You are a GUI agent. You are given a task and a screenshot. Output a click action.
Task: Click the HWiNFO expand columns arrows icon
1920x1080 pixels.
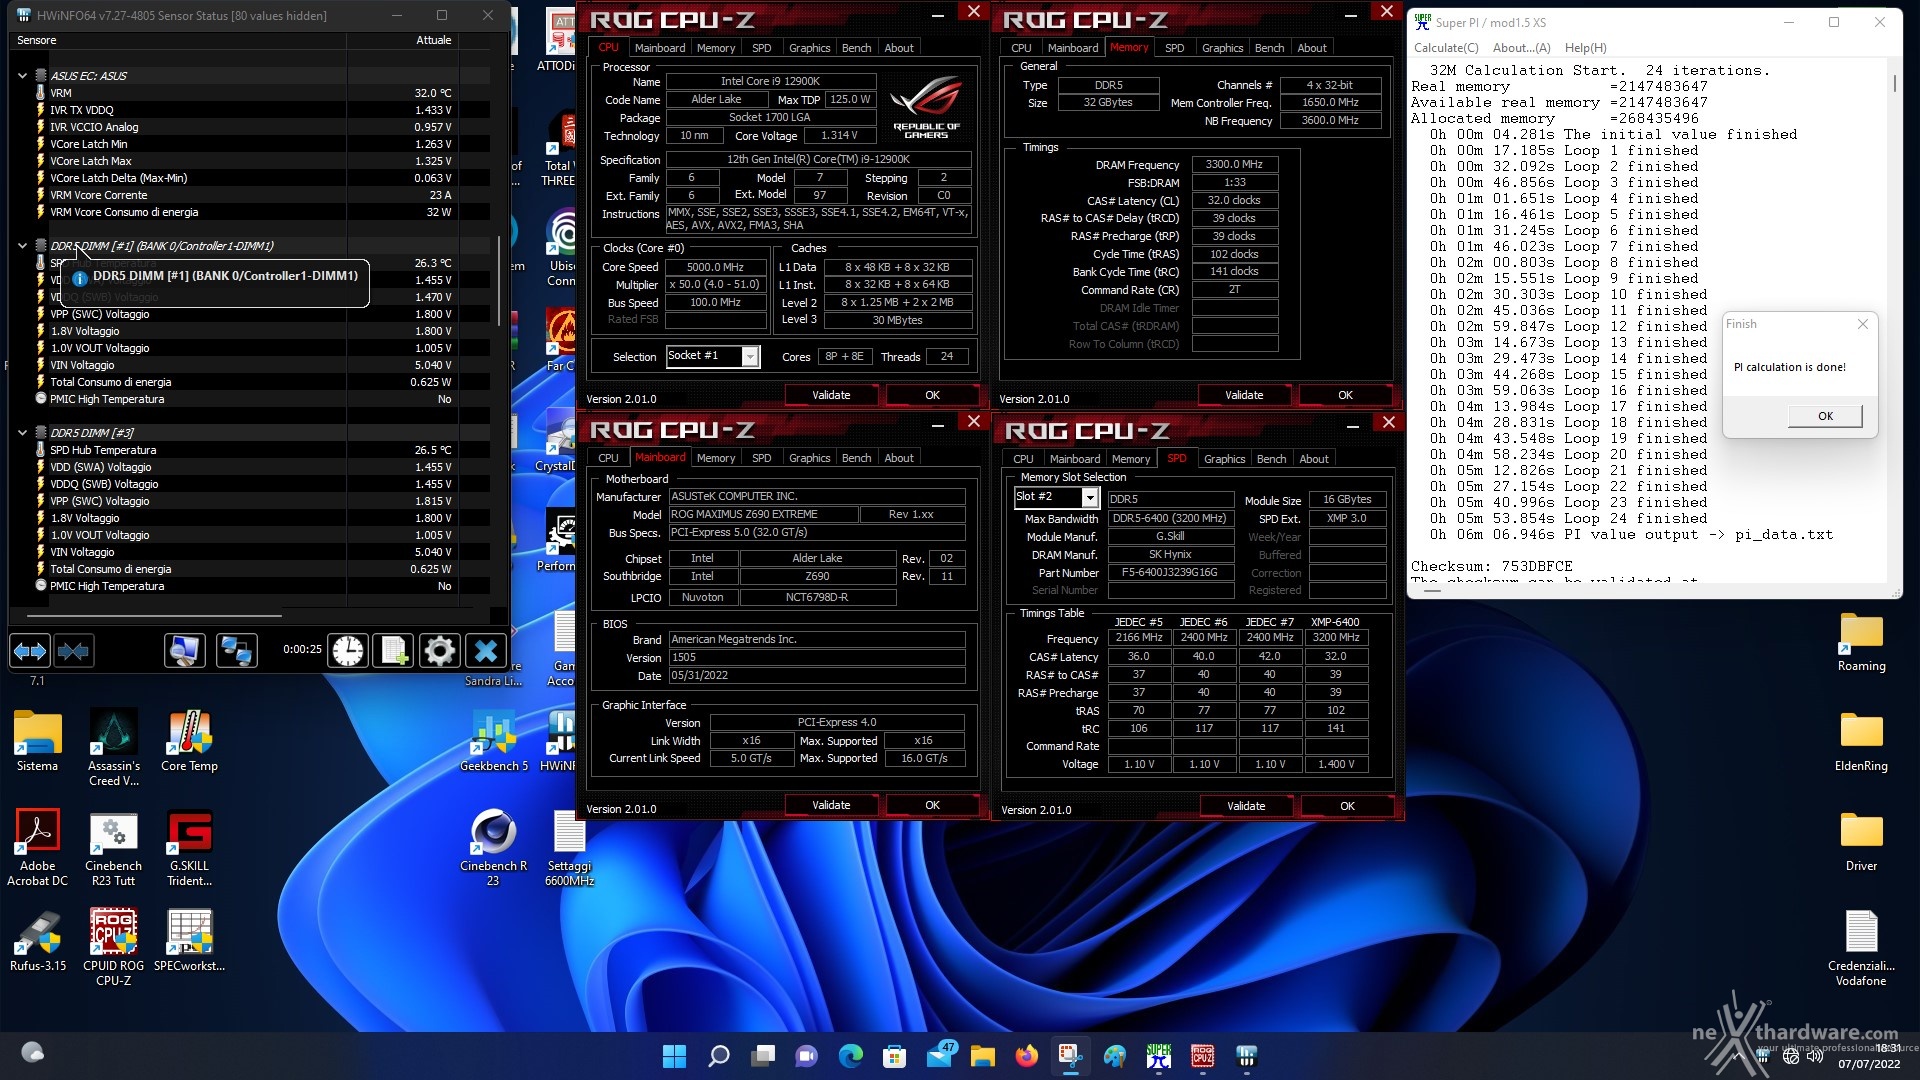point(30,651)
